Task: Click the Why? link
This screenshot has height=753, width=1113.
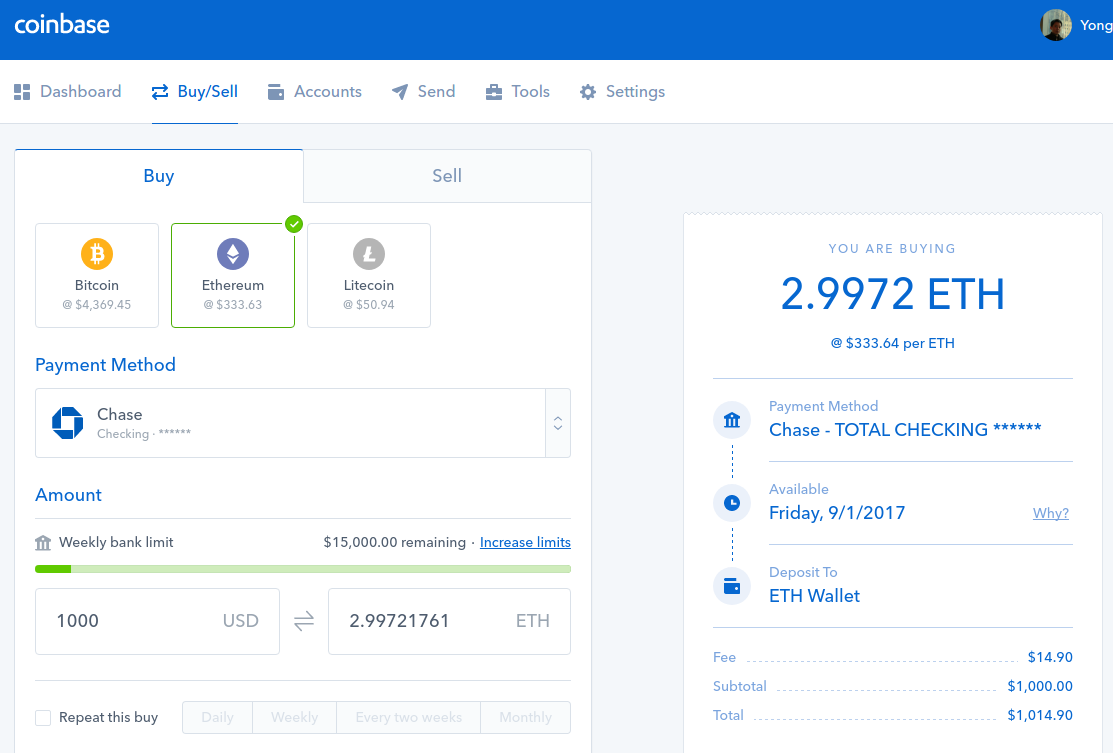Action: click(x=1051, y=513)
